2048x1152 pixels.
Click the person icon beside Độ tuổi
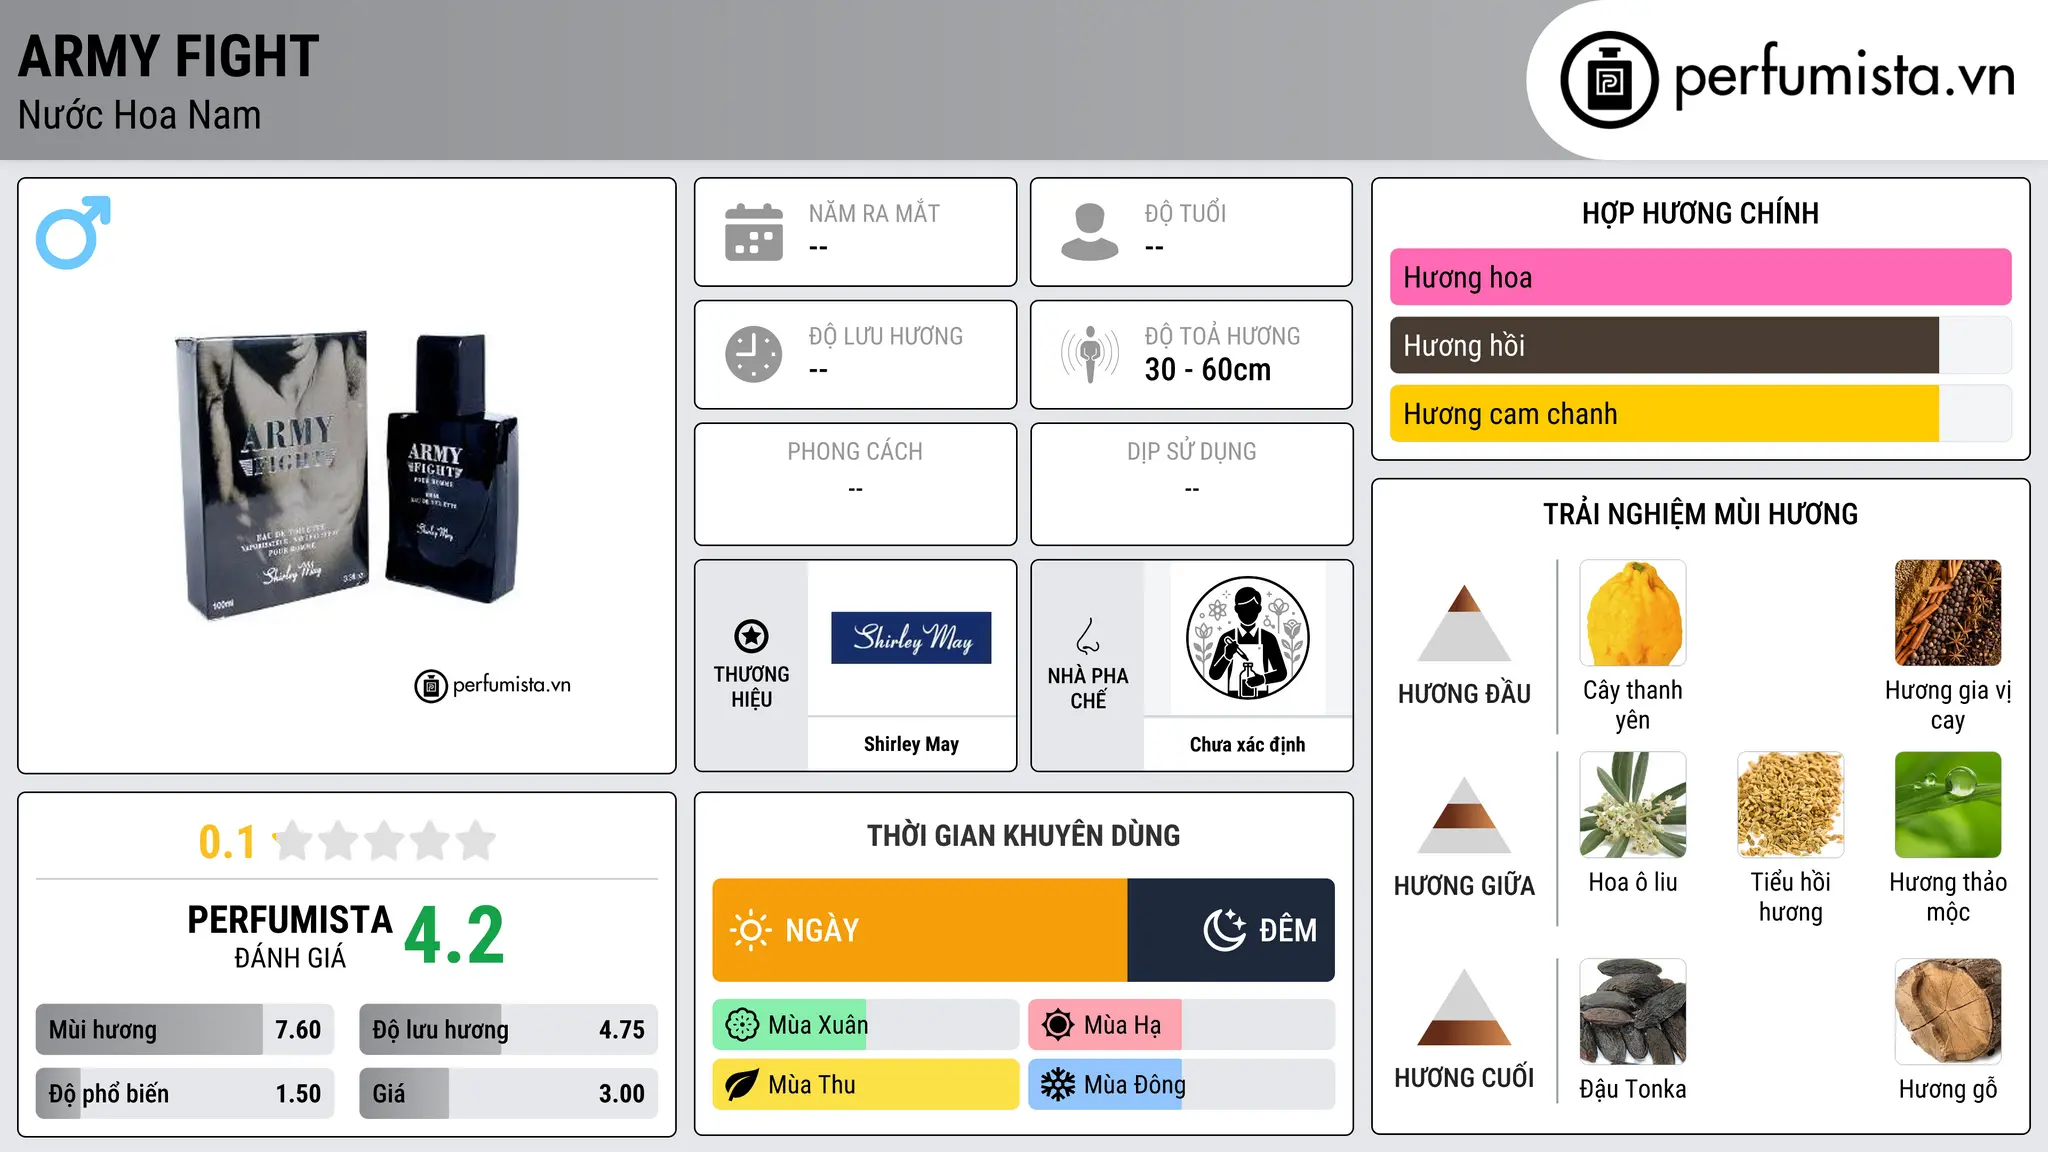pos(1090,232)
